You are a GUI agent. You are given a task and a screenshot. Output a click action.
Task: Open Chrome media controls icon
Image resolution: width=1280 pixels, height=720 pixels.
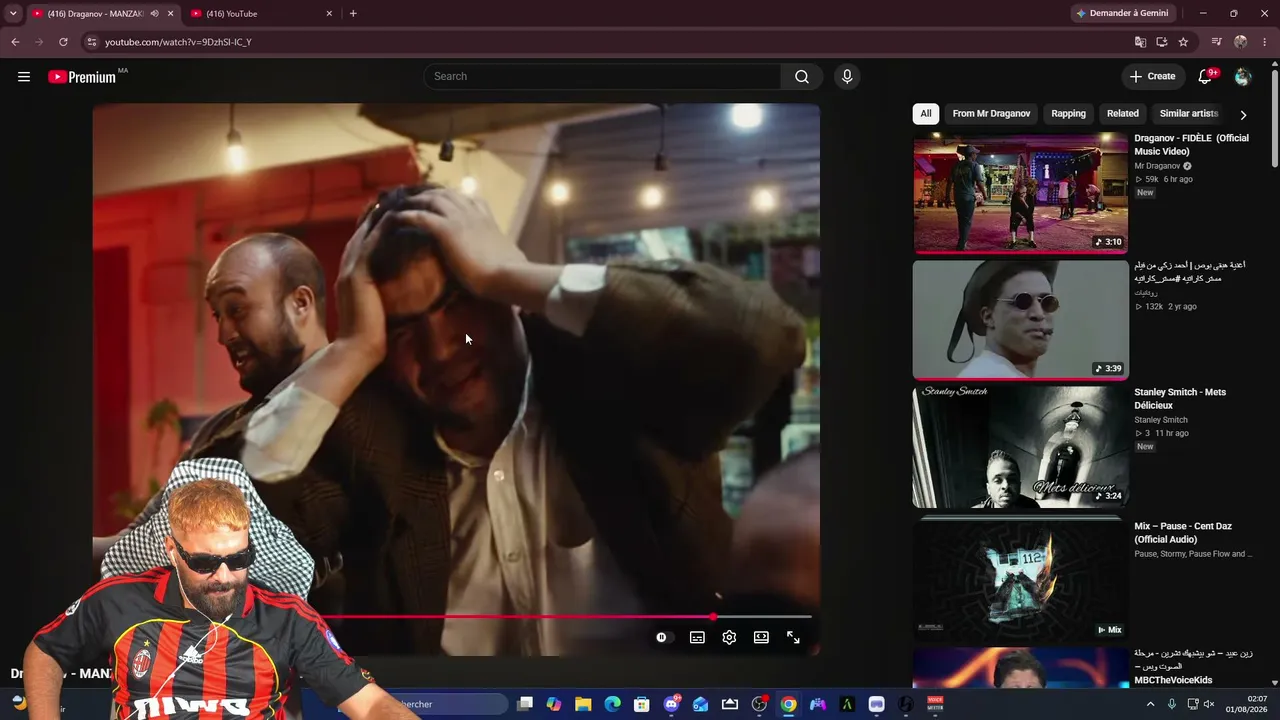coord(1216,42)
